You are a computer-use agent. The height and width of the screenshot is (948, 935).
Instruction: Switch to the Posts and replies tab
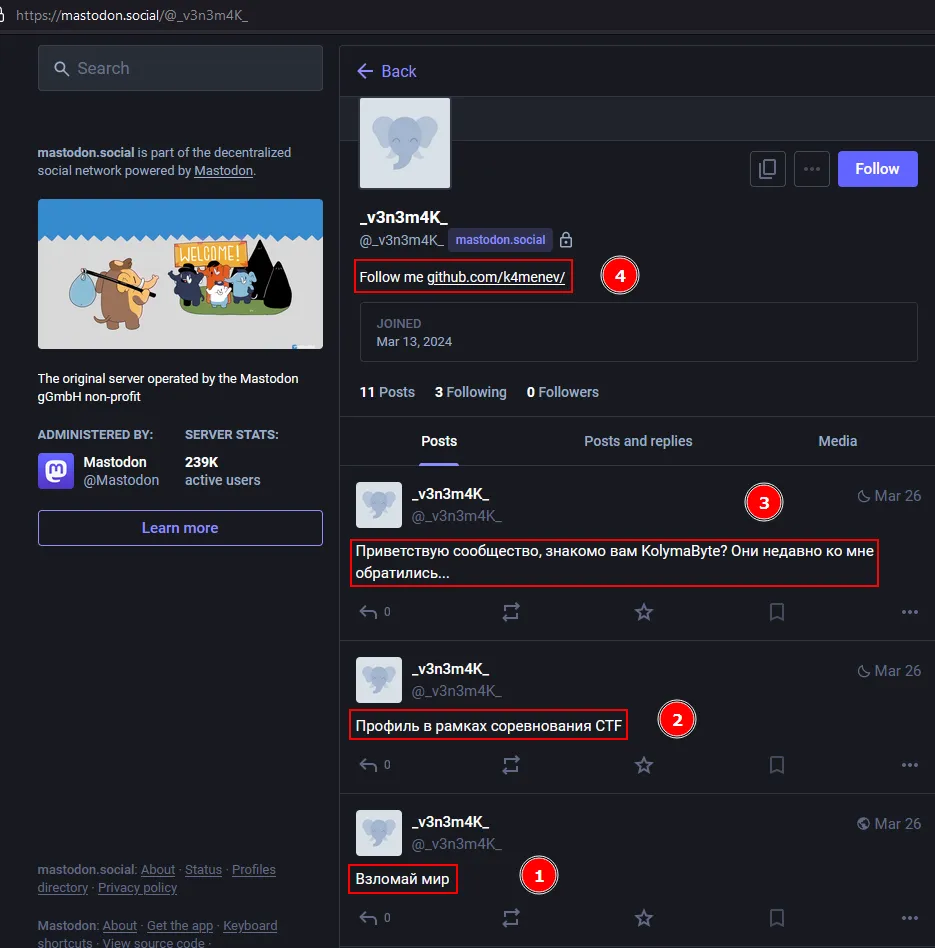click(x=638, y=441)
